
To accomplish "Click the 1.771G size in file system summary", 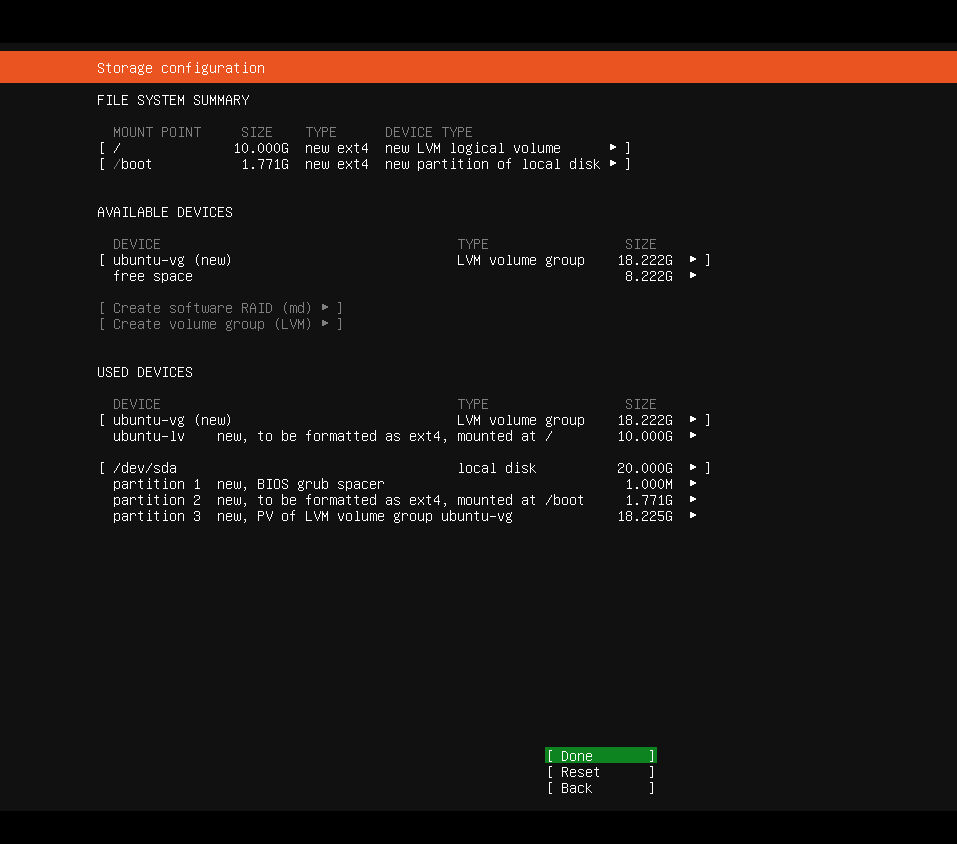I will click(265, 164).
